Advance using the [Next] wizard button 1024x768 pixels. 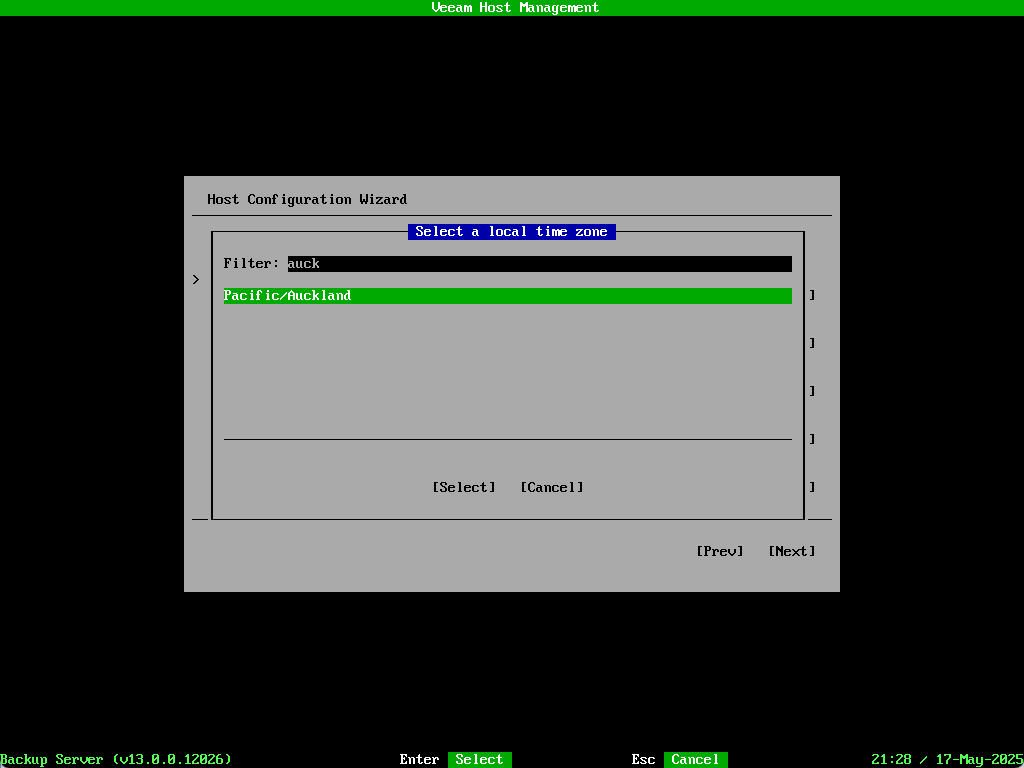pos(791,551)
